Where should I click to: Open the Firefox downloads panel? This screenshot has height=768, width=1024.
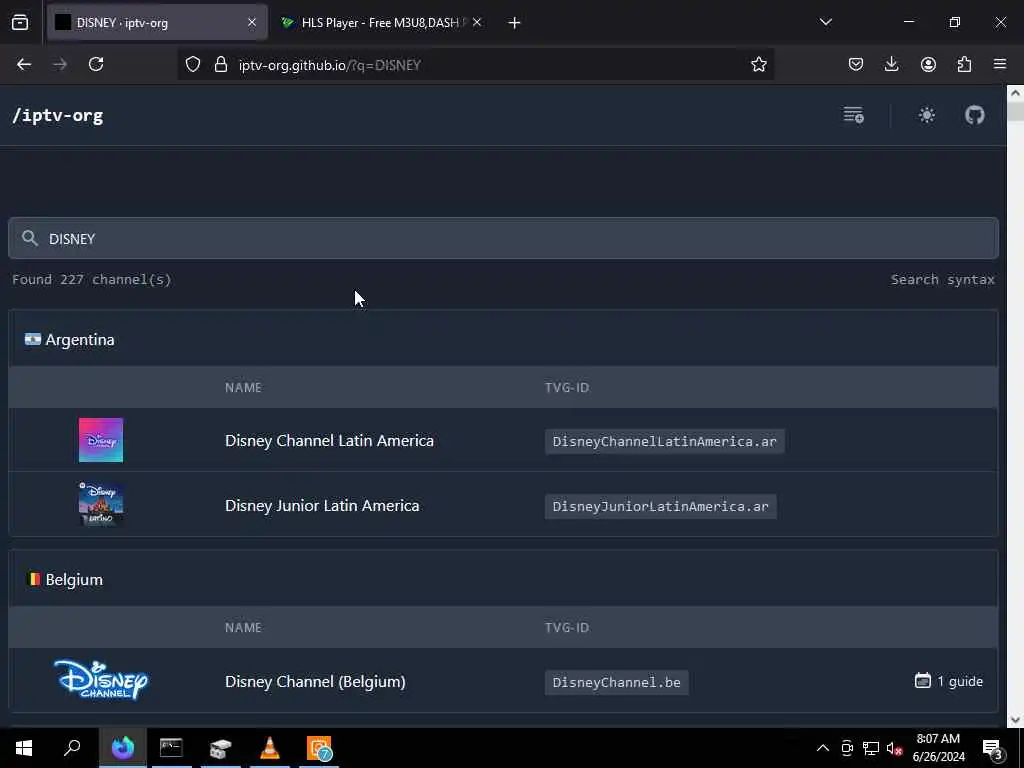(x=891, y=64)
